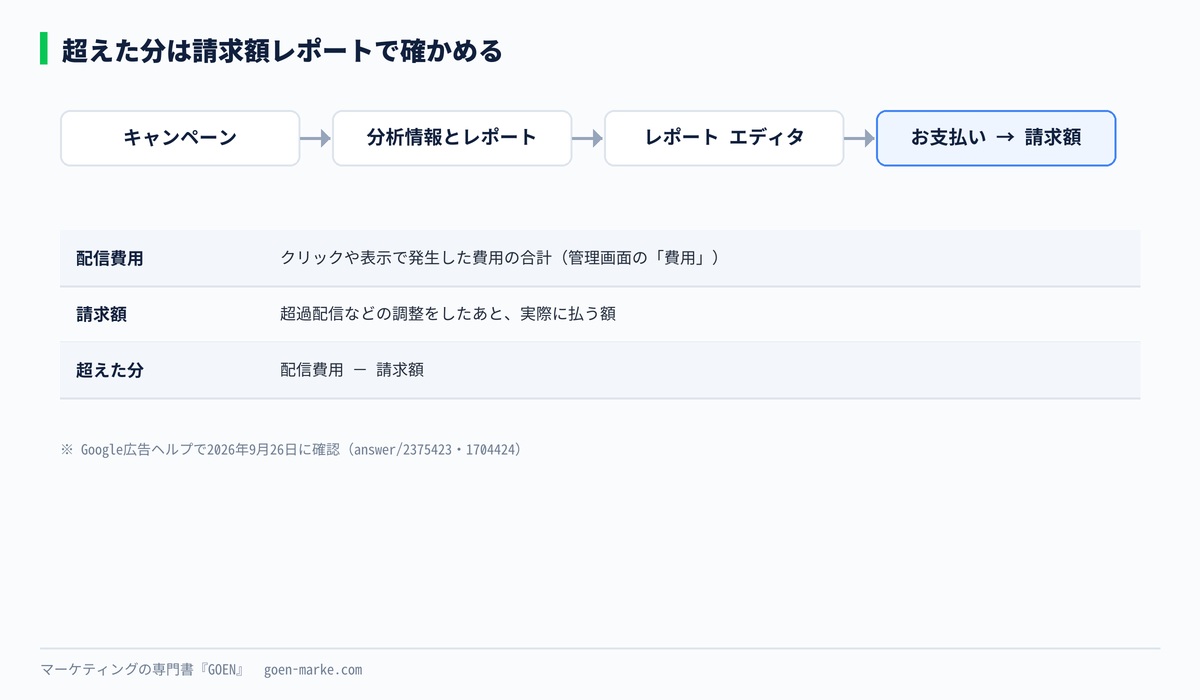
Task: Select the 分析情報とレポート step box
Action: 452,138
